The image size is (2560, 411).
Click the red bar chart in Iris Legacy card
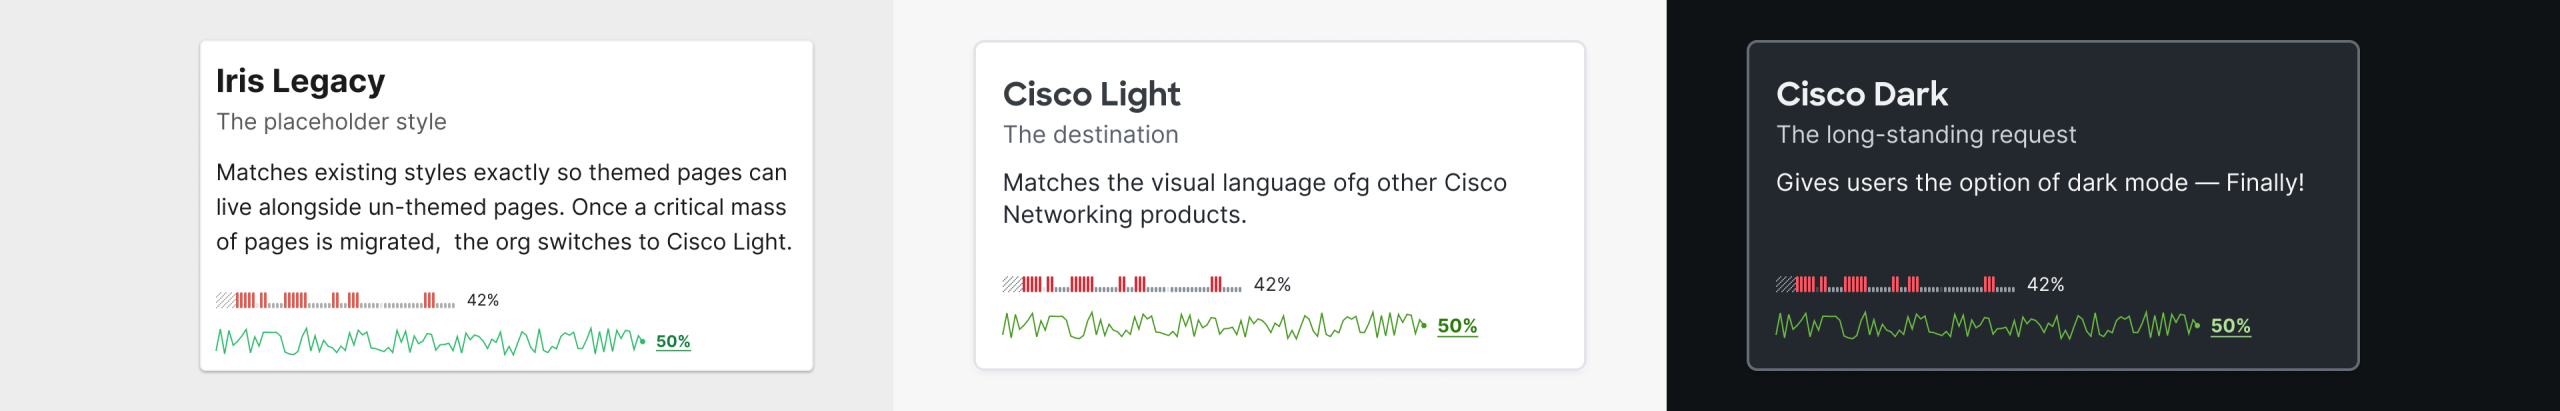(x=335, y=300)
